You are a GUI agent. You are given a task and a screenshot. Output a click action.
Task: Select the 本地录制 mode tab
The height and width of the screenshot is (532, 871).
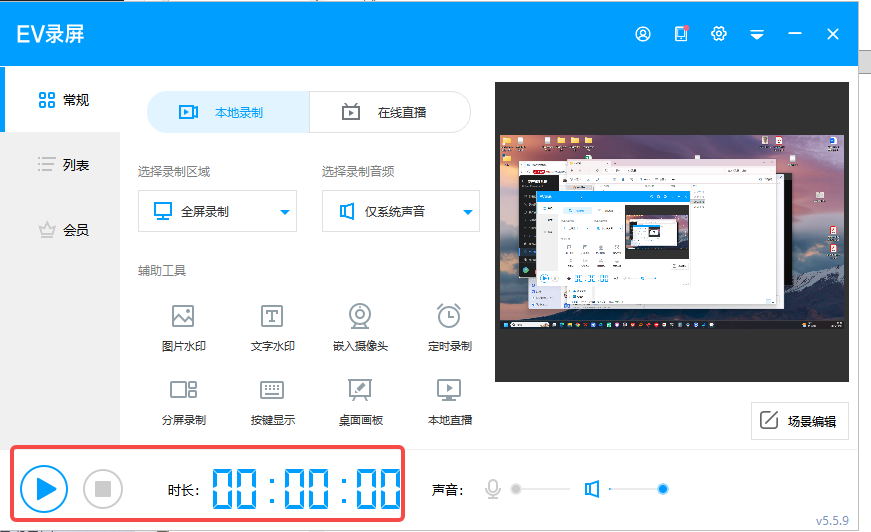[x=228, y=112]
